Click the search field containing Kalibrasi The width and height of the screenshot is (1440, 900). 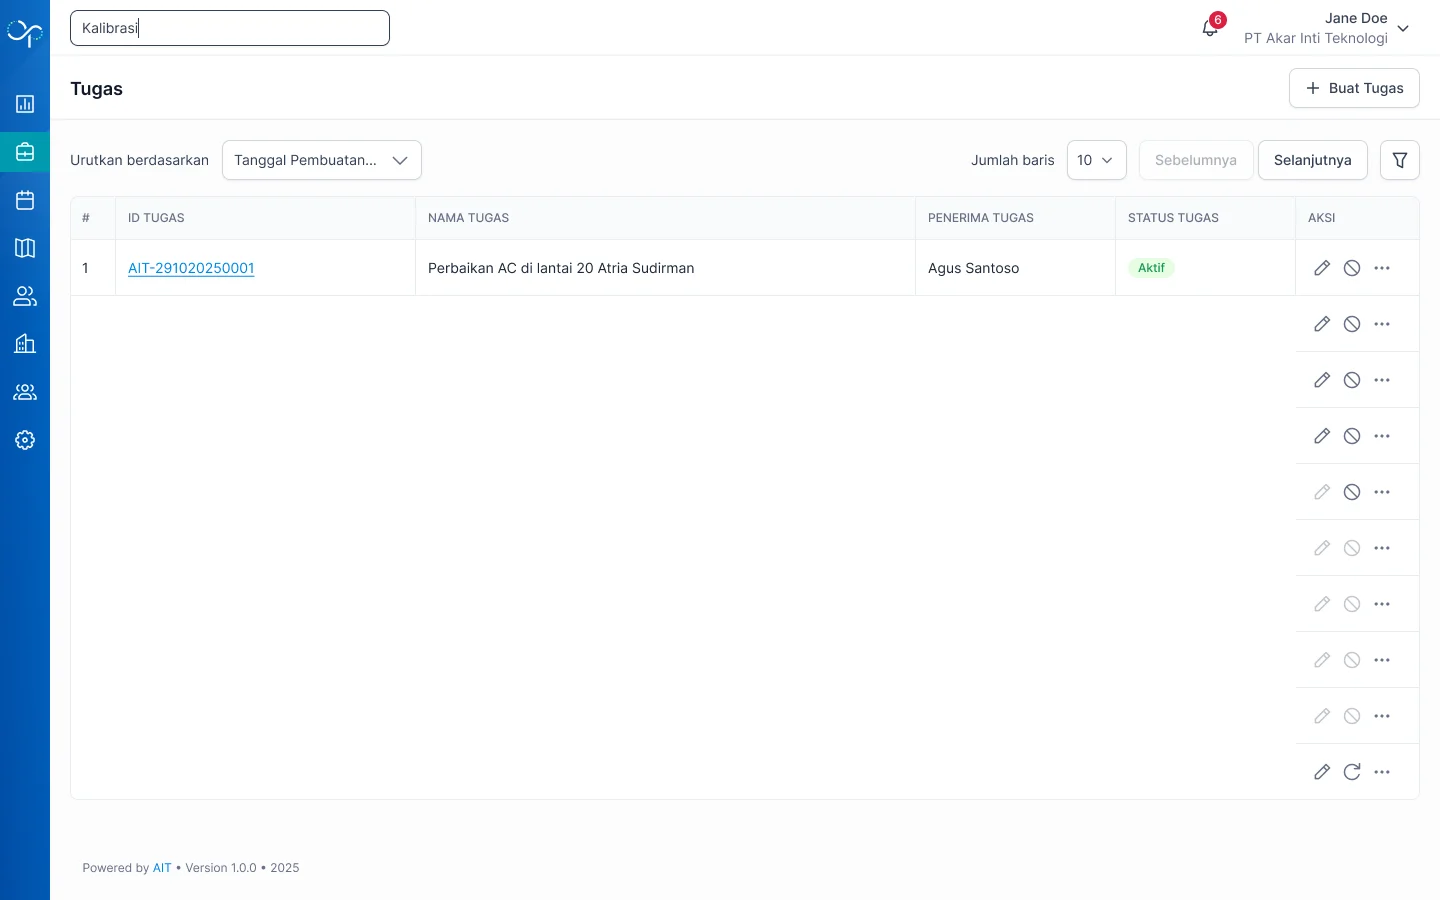click(230, 28)
